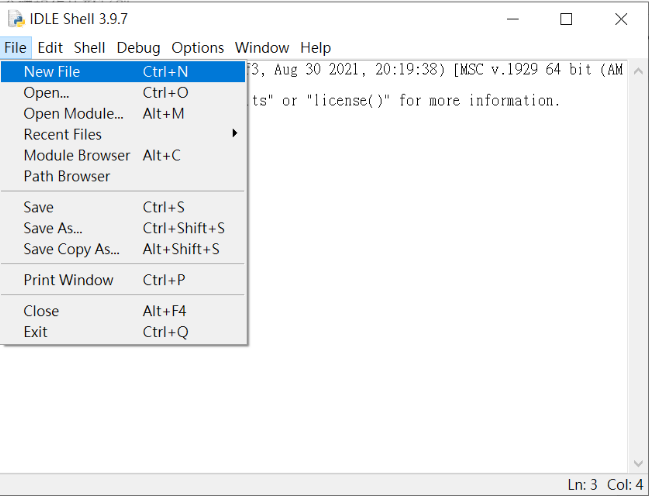Viewport: 649px width, 496px height.
Task: Select Open Module... entry
Action: coord(123,113)
